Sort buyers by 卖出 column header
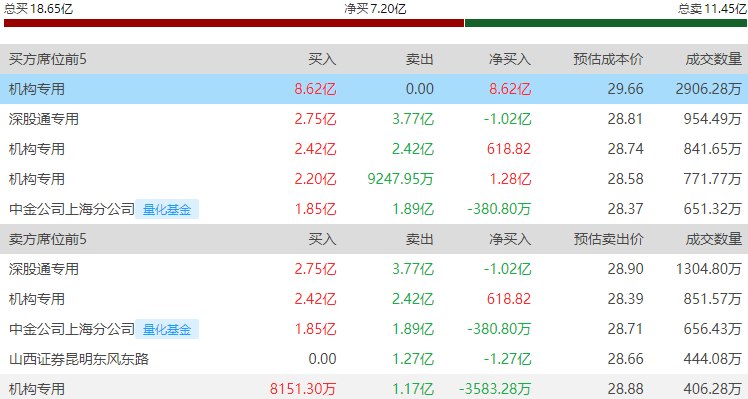The width and height of the screenshot is (748, 399). pos(420,59)
